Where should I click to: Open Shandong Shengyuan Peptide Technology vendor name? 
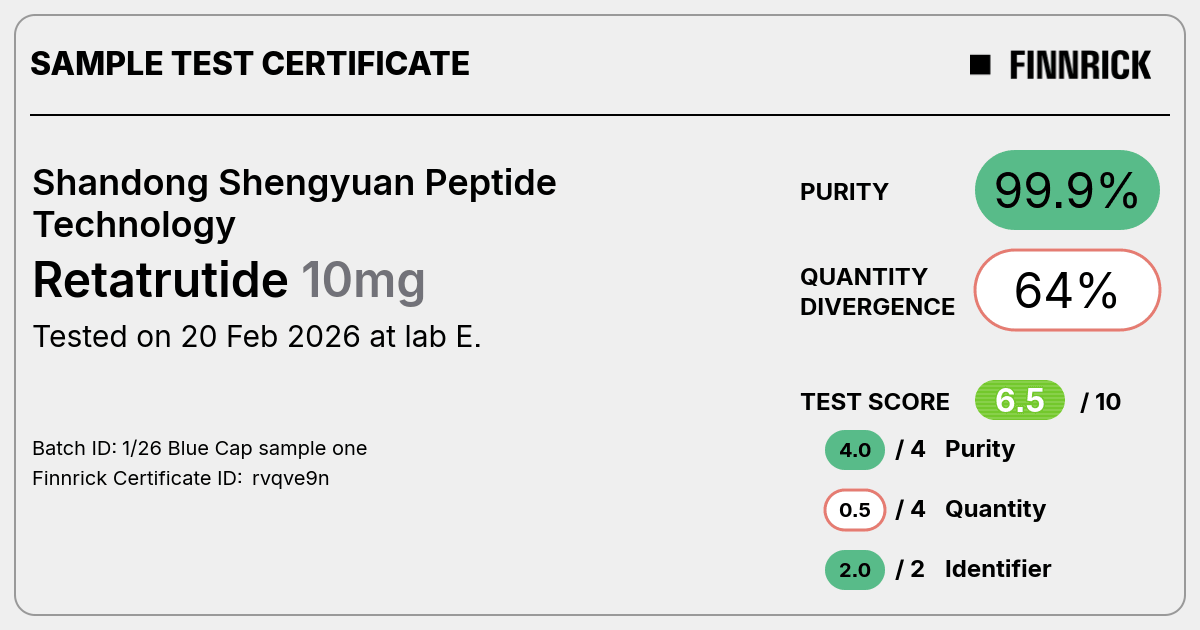(294, 204)
